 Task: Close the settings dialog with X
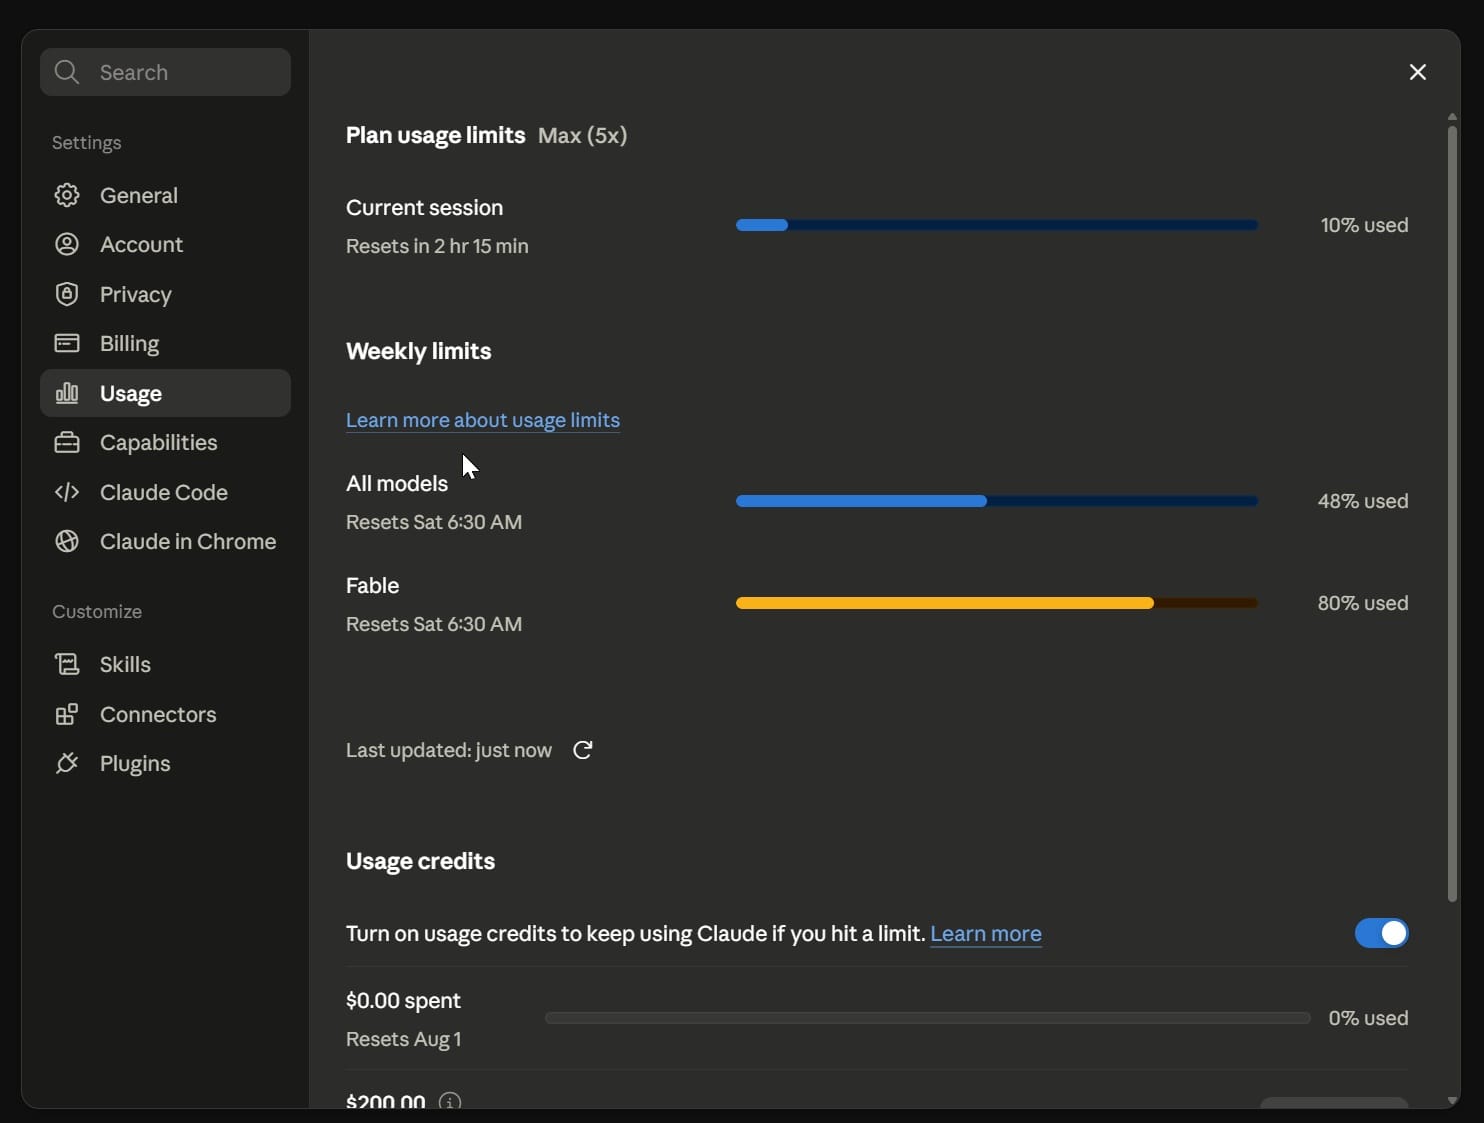click(1418, 72)
